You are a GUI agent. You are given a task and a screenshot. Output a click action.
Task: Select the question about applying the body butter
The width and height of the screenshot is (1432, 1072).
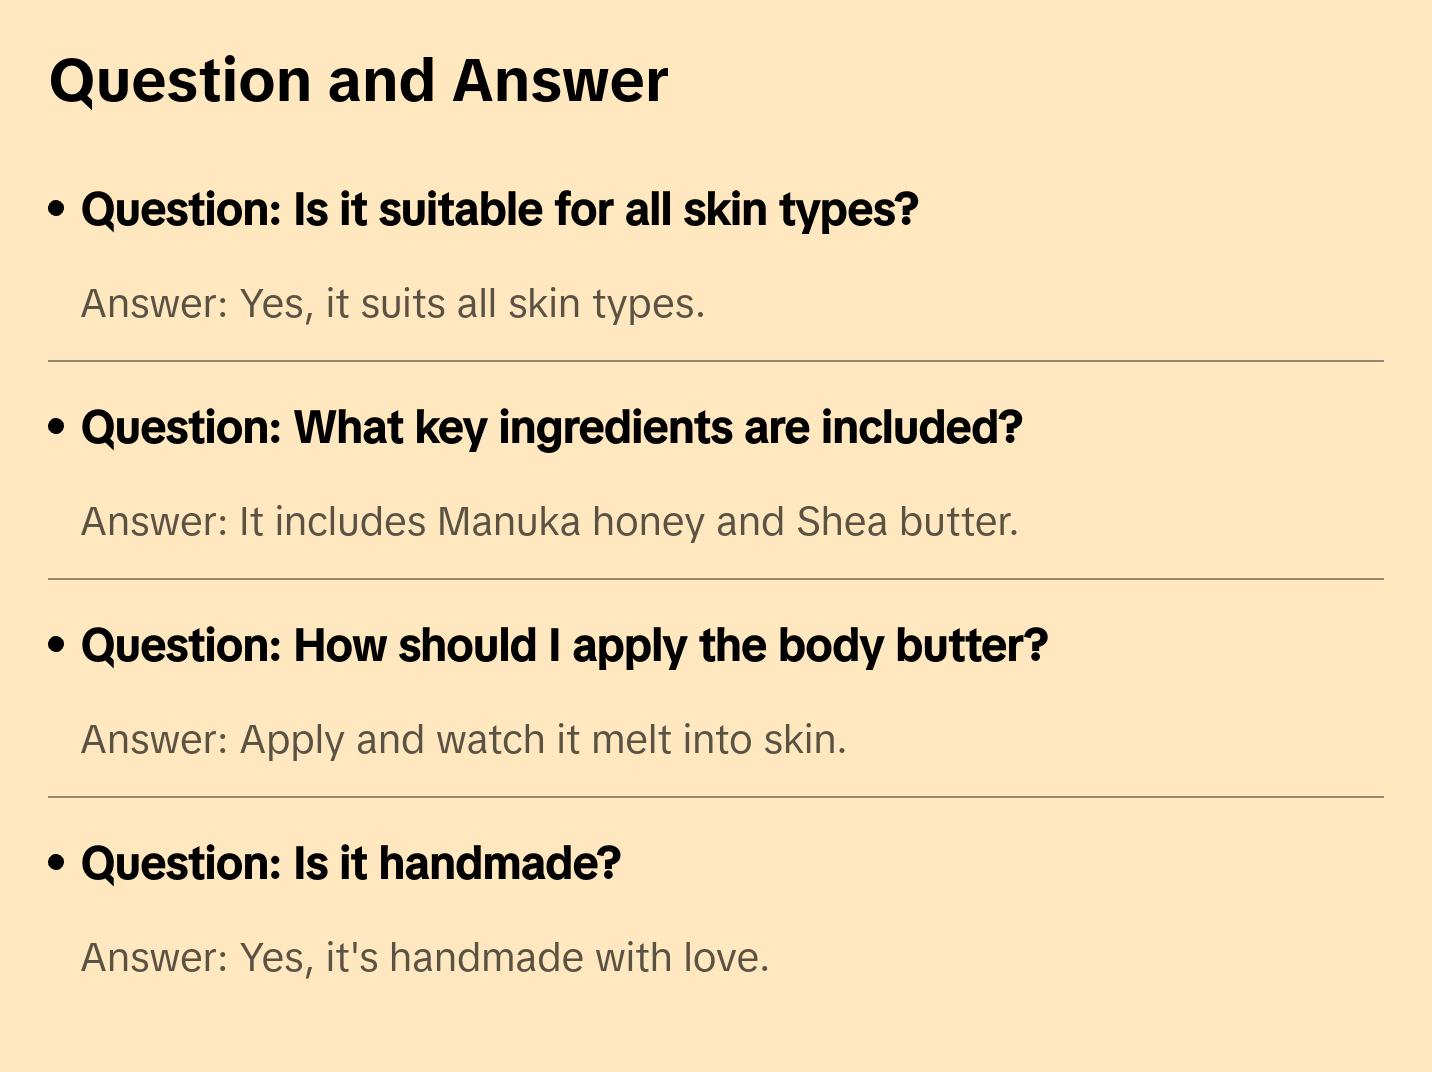coord(564,646)
